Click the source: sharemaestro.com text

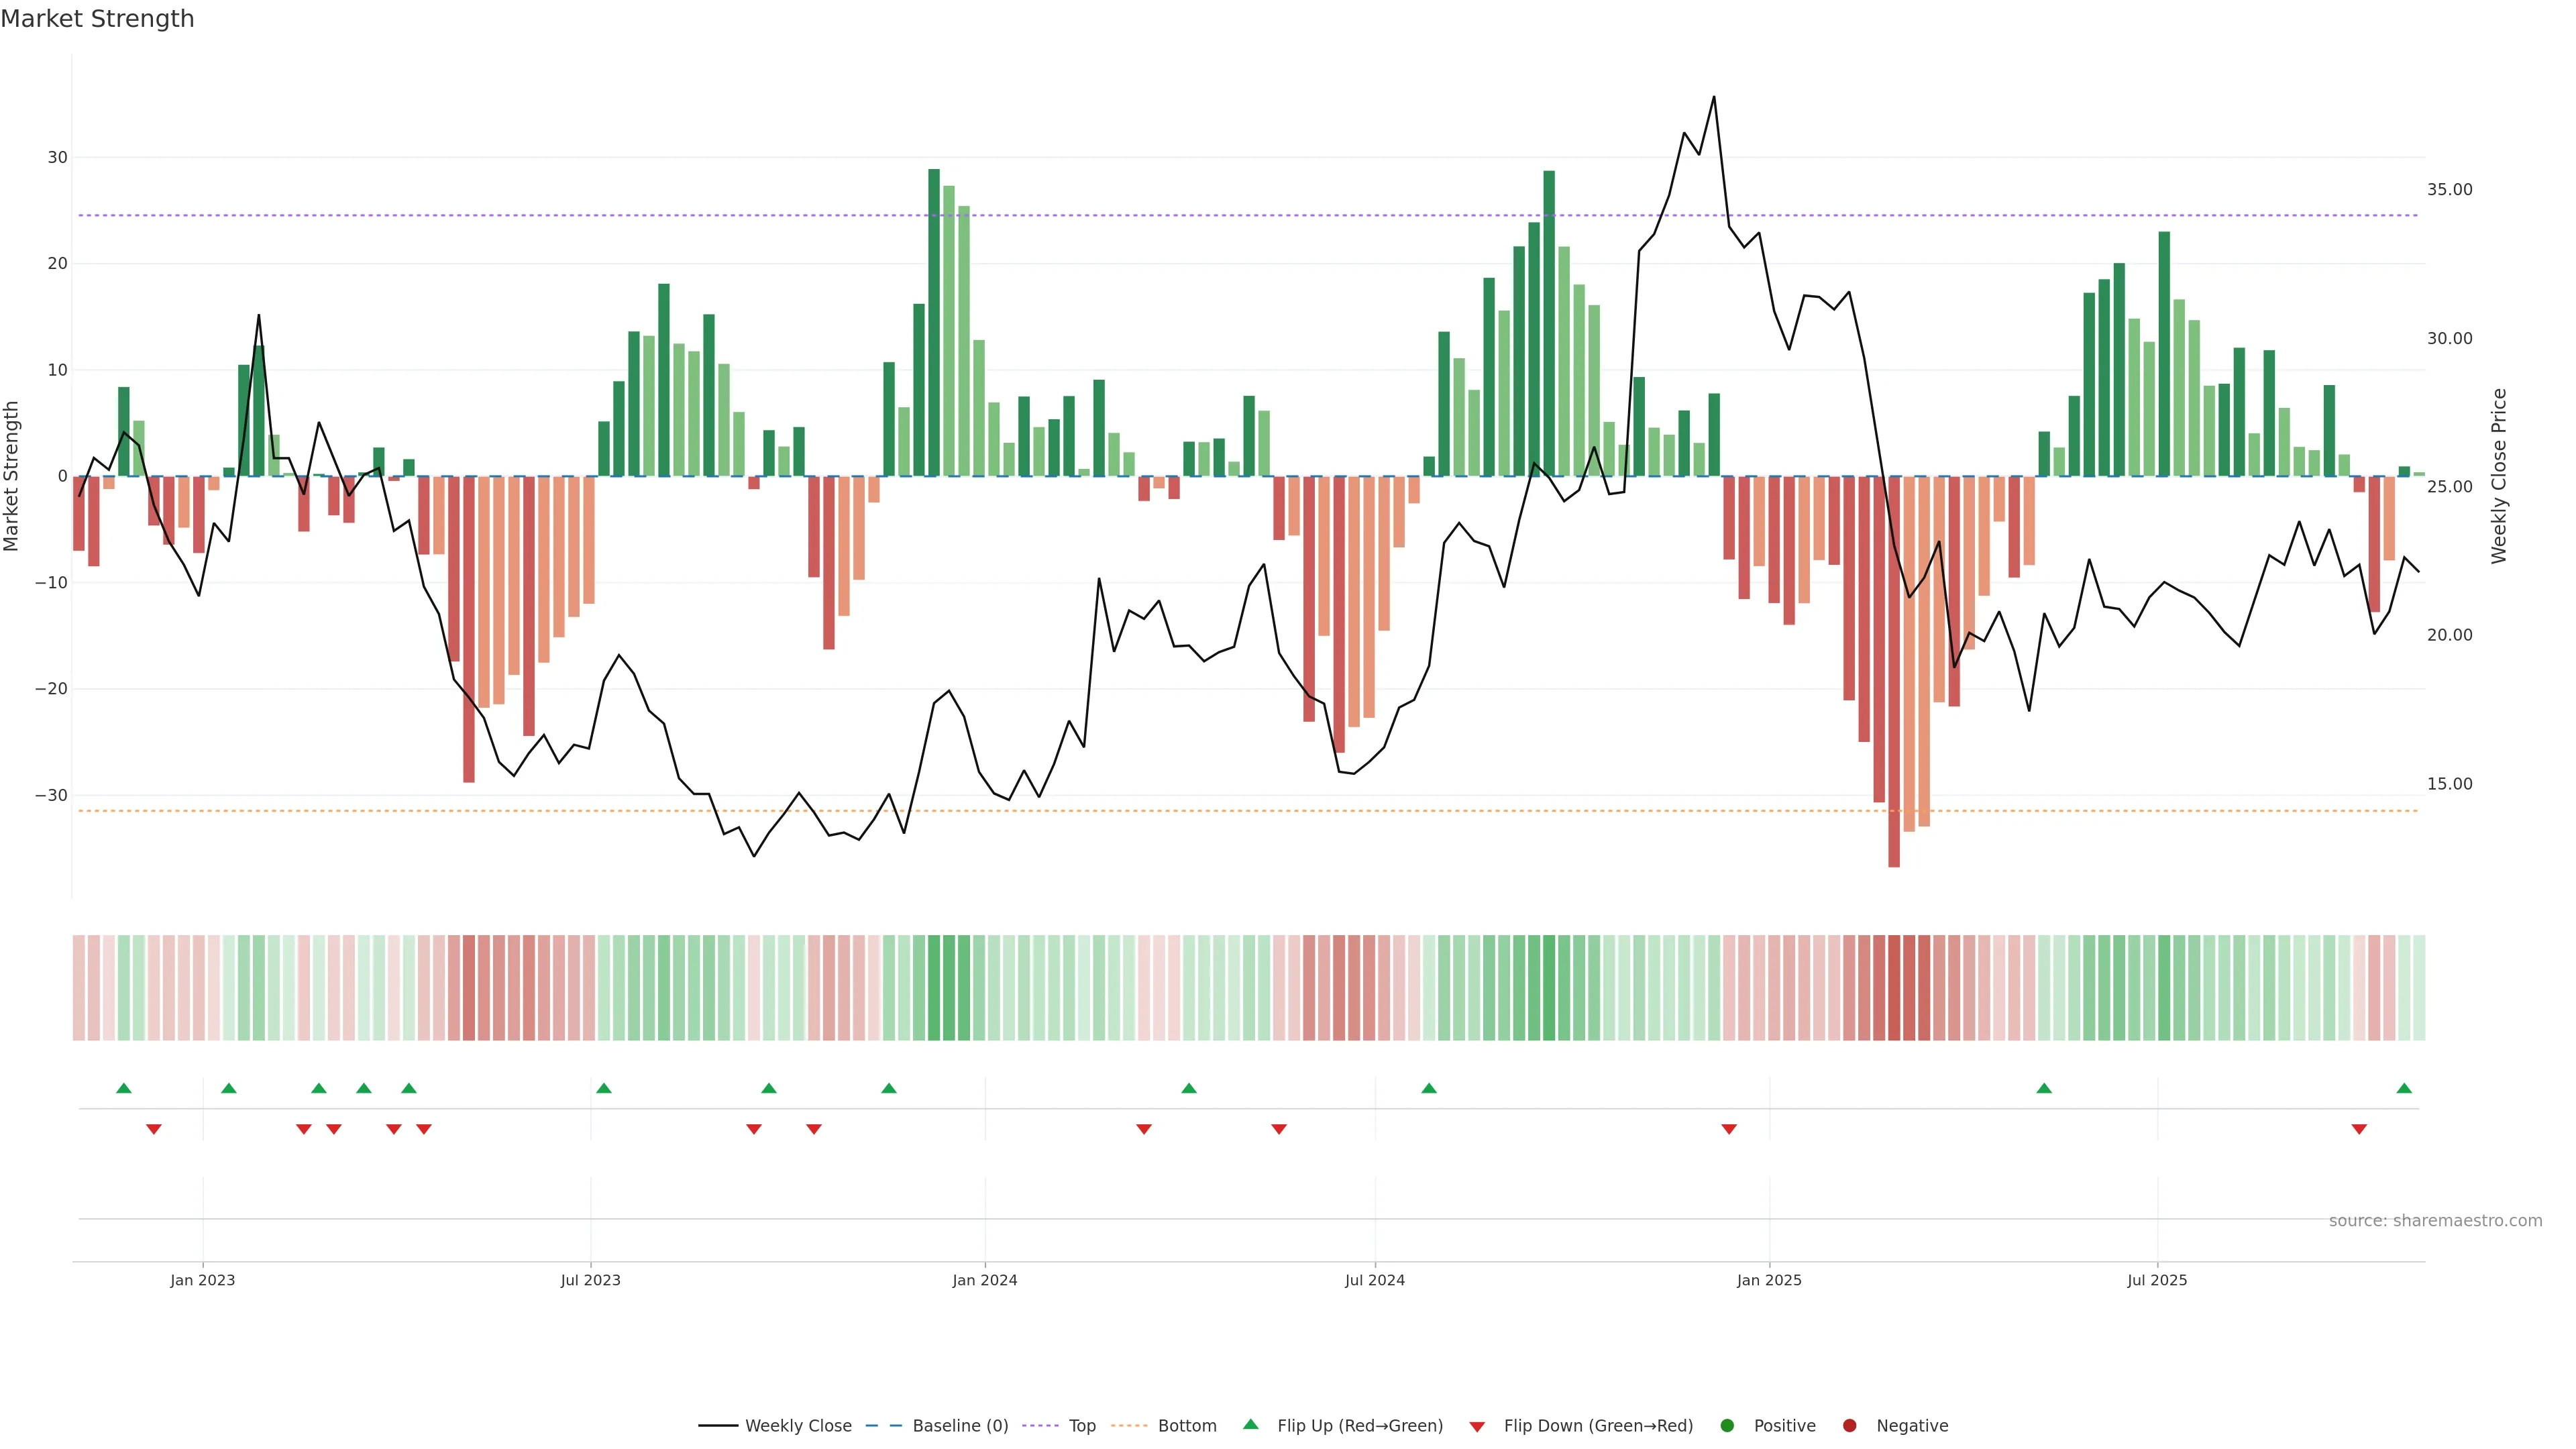2435,1220
